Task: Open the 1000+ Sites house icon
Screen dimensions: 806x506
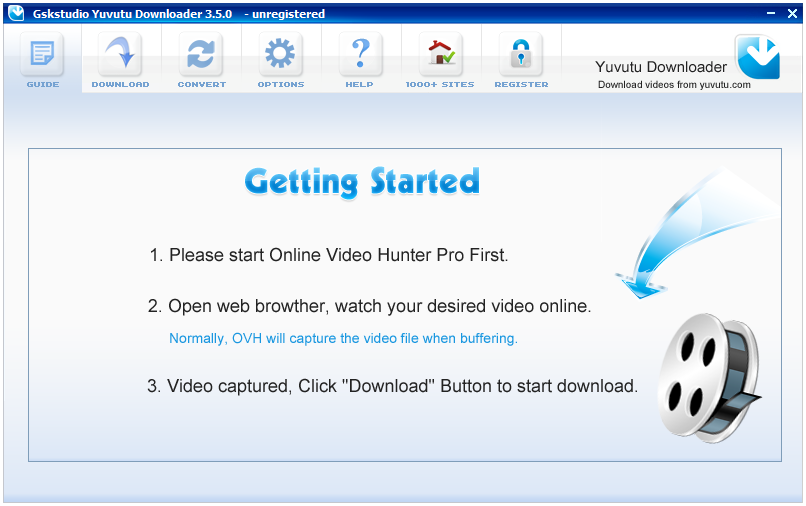Action: coord(440,54)
